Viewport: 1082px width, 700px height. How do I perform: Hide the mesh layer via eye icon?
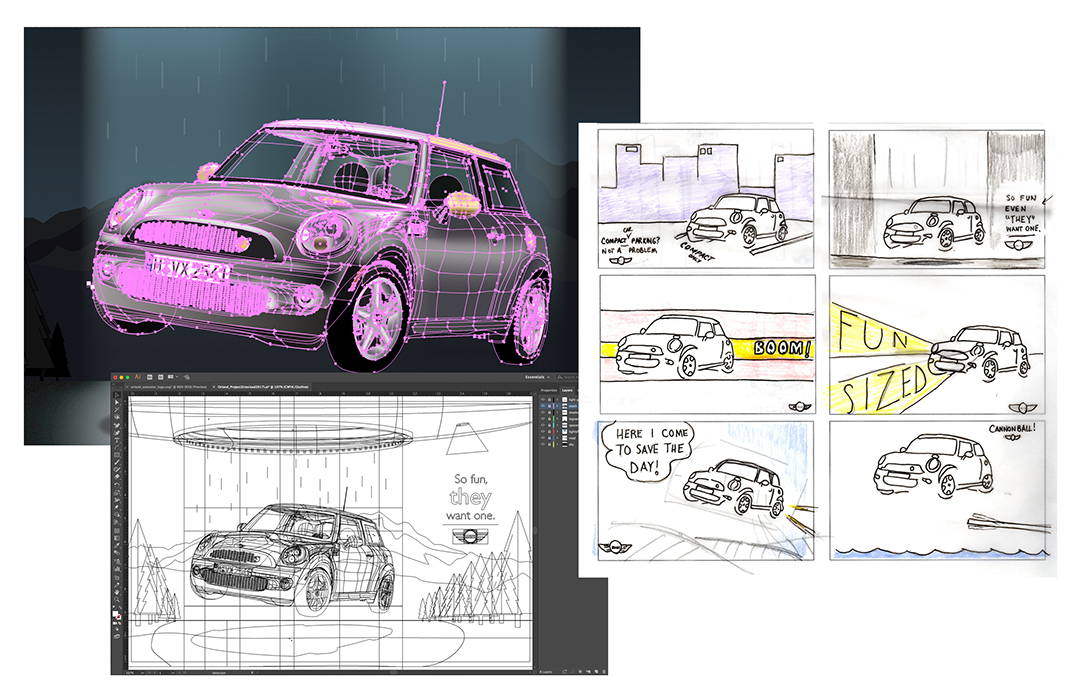point(543,406)
